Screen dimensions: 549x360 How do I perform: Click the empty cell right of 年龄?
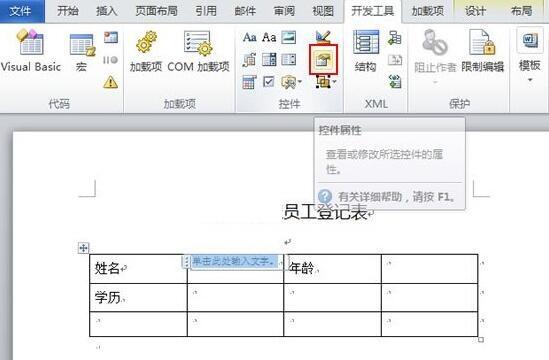pos(430,269)
